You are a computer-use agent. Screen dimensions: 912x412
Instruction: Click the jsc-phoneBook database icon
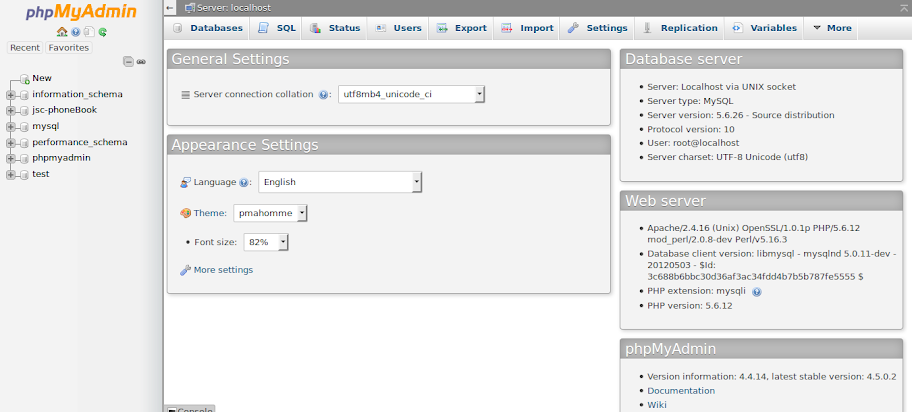tap(24, 111)
